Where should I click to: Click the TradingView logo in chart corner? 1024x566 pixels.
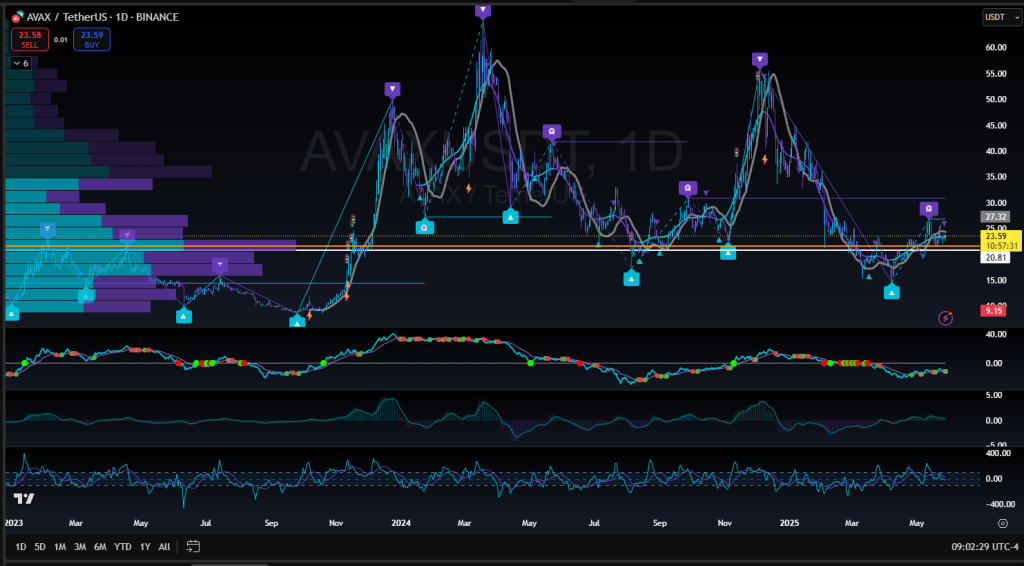[24, 499]
